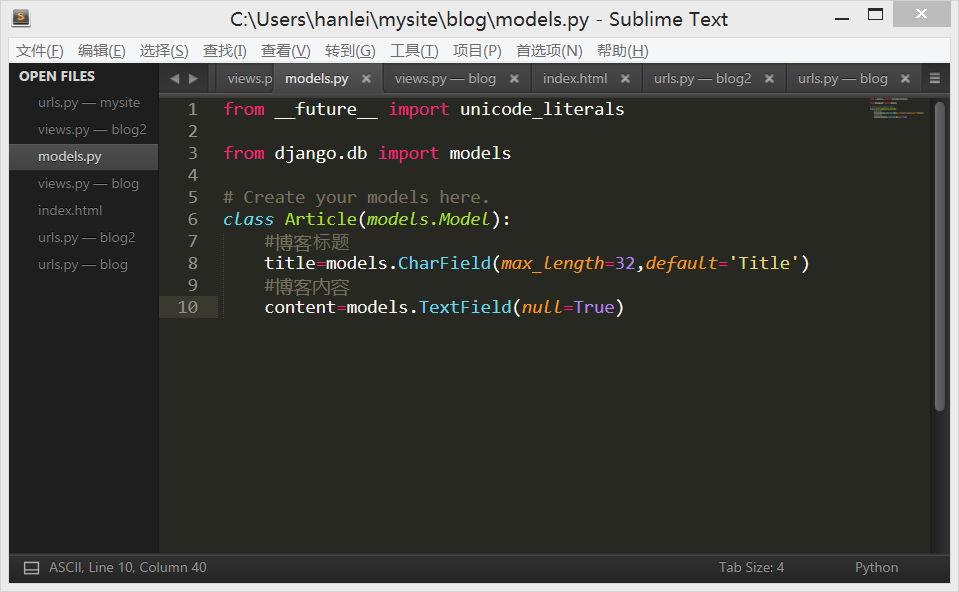Minimize the Sublime Text window
Image resolution: width=959 pixels, height=592 pixels.
click(842, 17)
